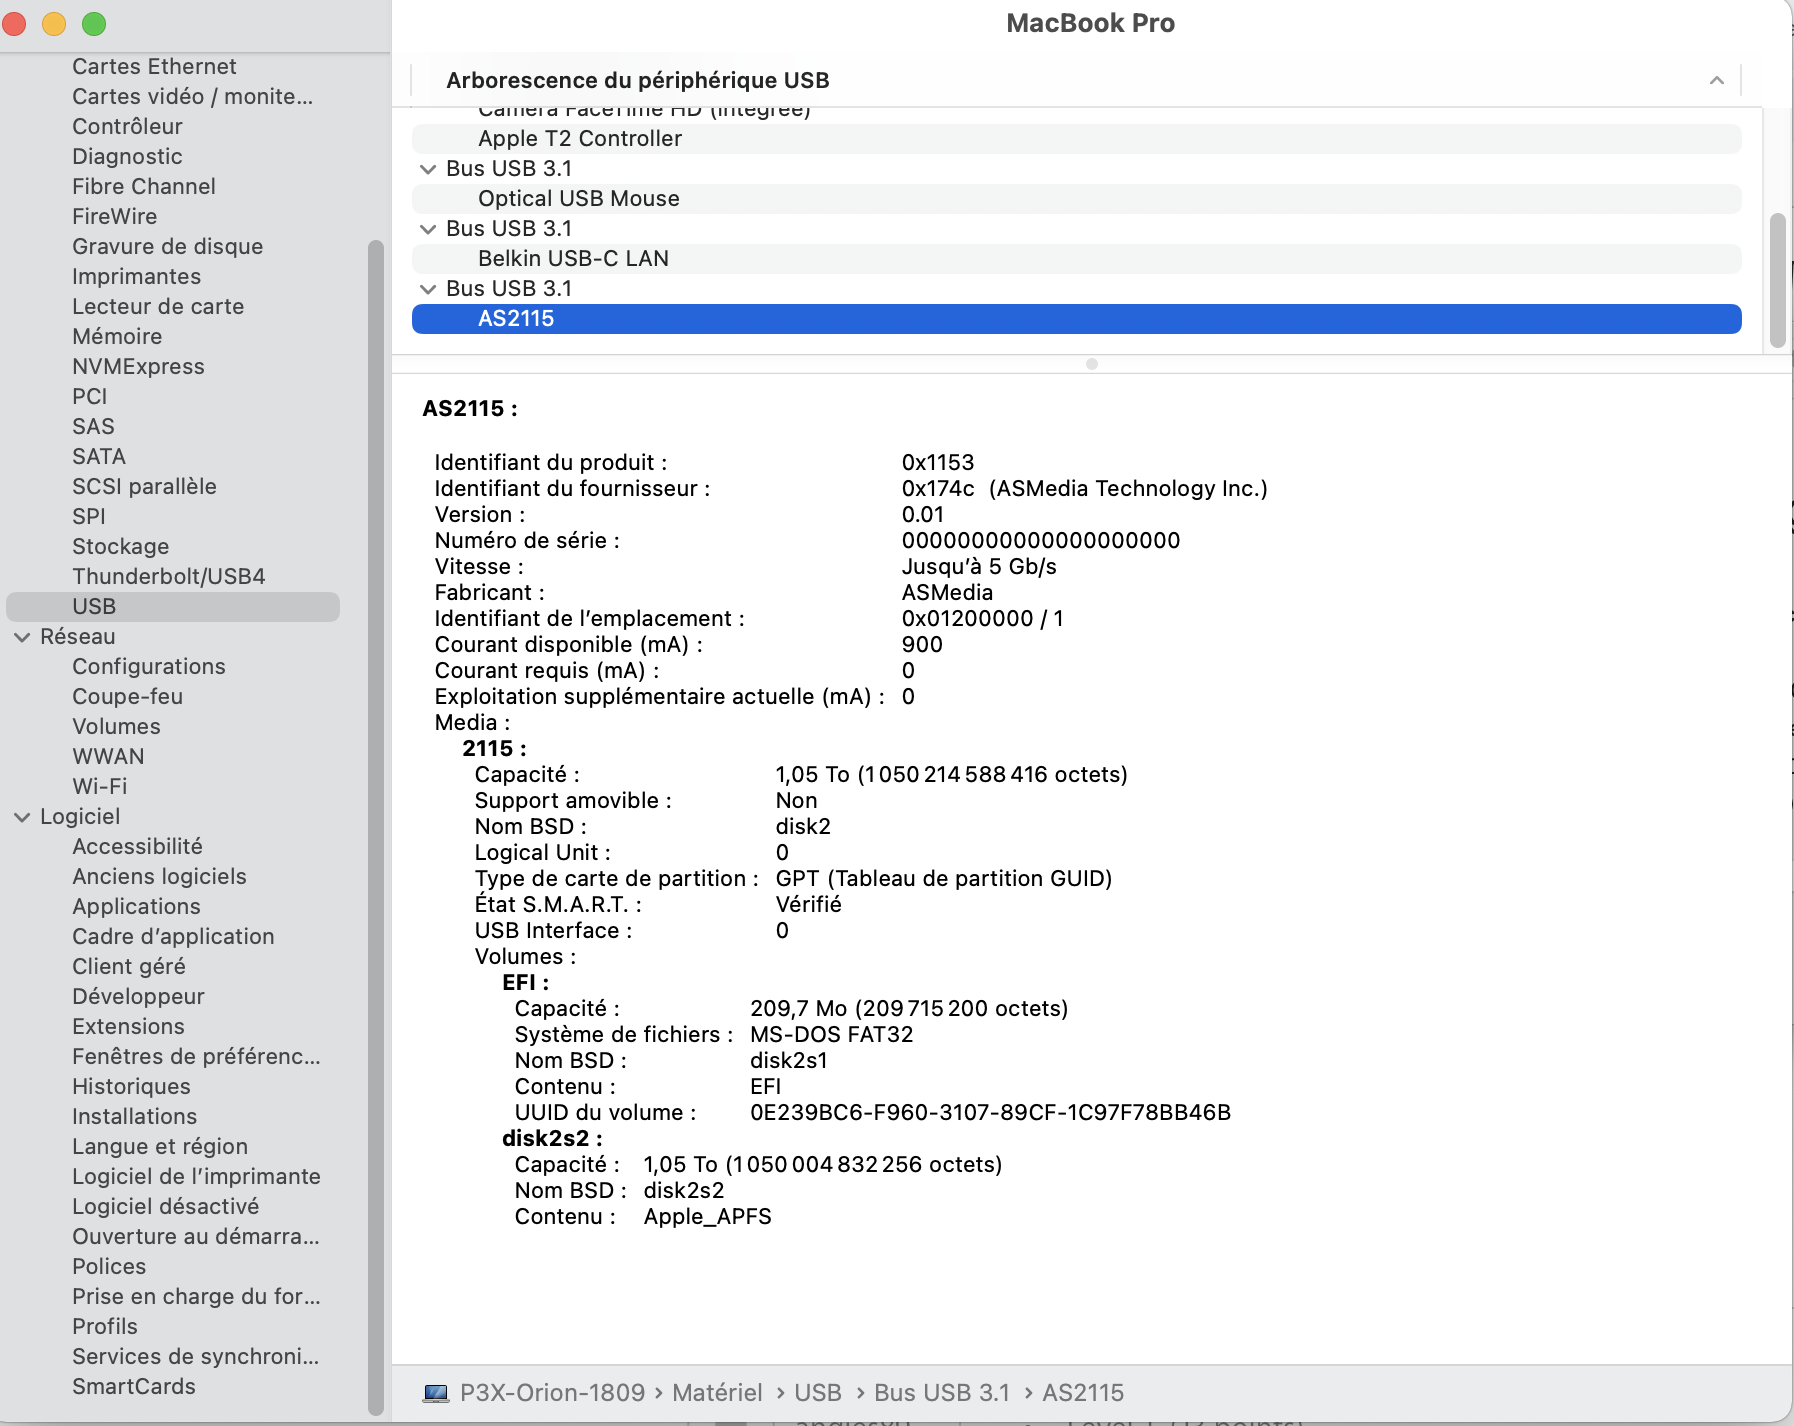
Task: Open Lecteur de carte section
Action: point(158,307)
